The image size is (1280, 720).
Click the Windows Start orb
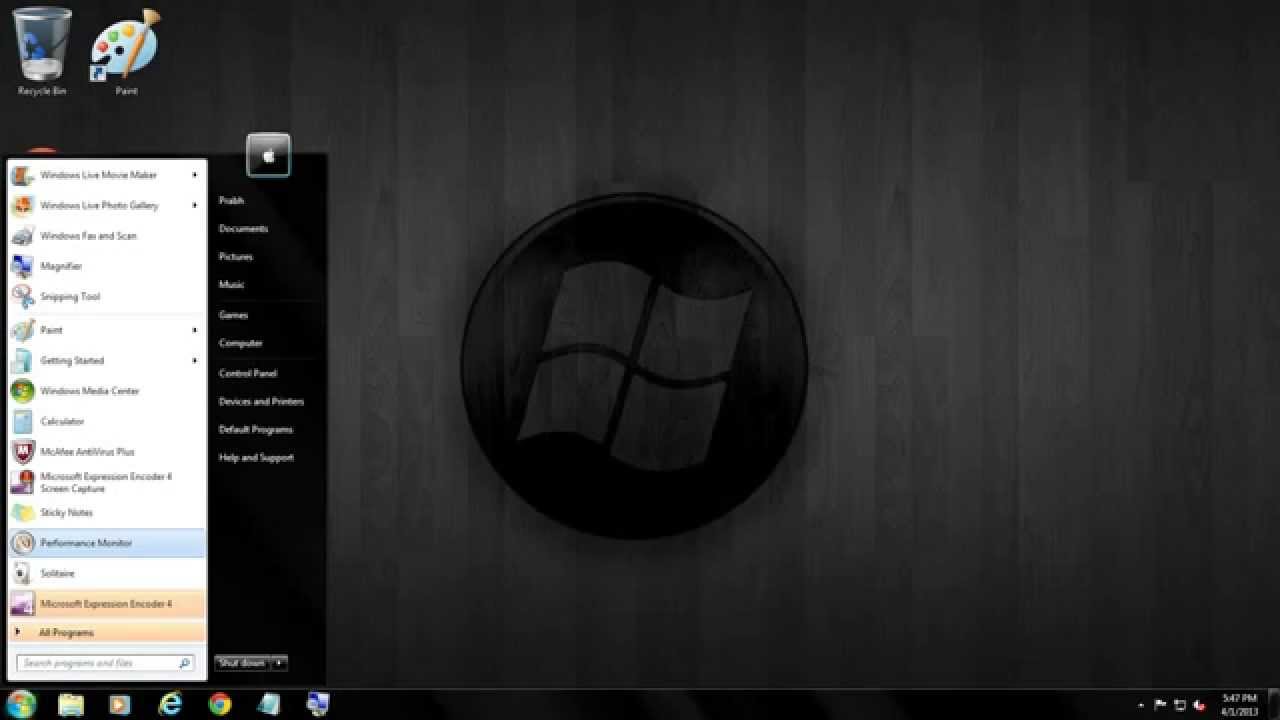point(20,704)
